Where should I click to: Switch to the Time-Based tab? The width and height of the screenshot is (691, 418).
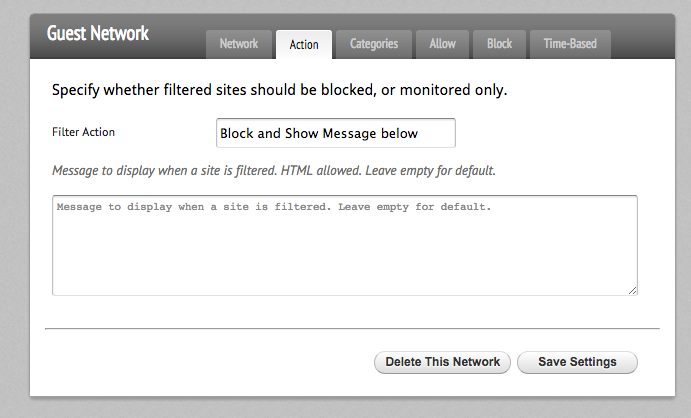point(570,44)
